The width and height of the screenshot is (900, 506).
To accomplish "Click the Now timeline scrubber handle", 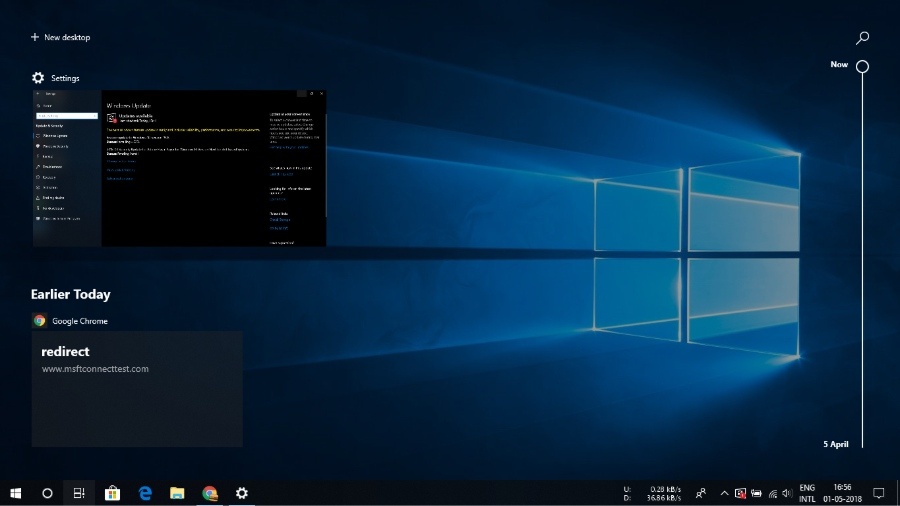I will click(x=862, y=67).
